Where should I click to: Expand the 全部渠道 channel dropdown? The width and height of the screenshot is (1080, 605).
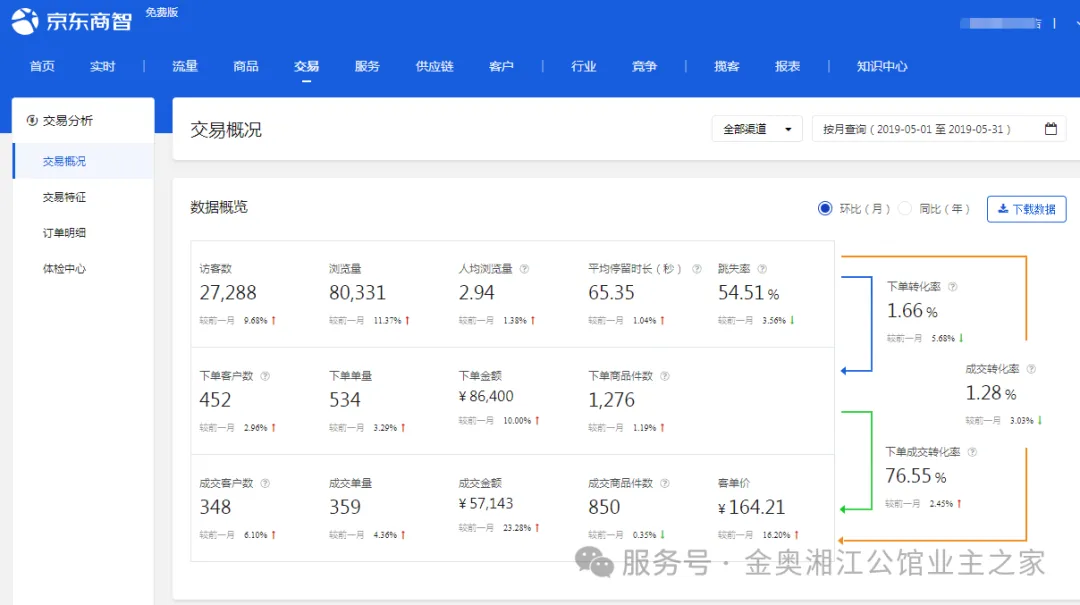pos(756,129)
